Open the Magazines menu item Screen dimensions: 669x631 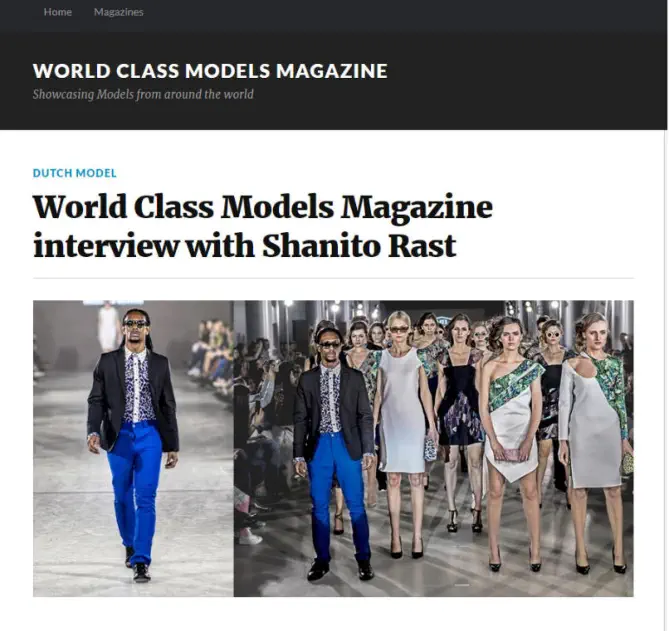[x=119, y=12]
